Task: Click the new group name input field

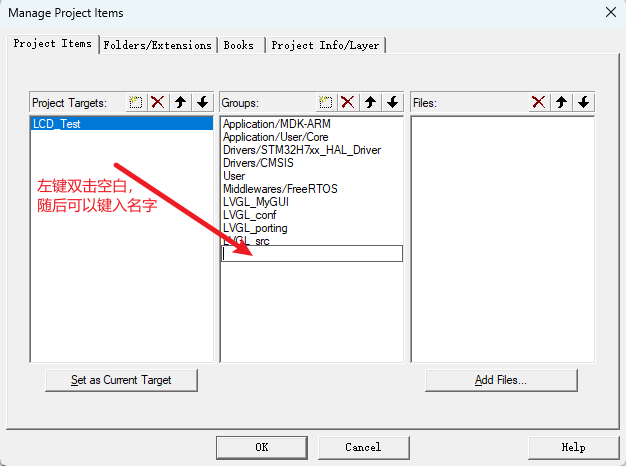Action: [x=312, y=254]
